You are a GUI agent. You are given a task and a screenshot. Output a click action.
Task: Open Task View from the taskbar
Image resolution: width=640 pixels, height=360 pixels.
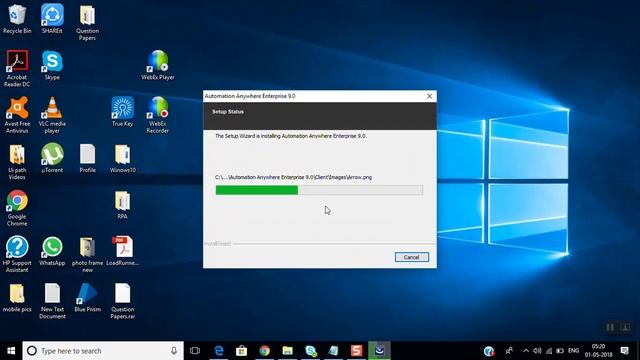[195, 351]
